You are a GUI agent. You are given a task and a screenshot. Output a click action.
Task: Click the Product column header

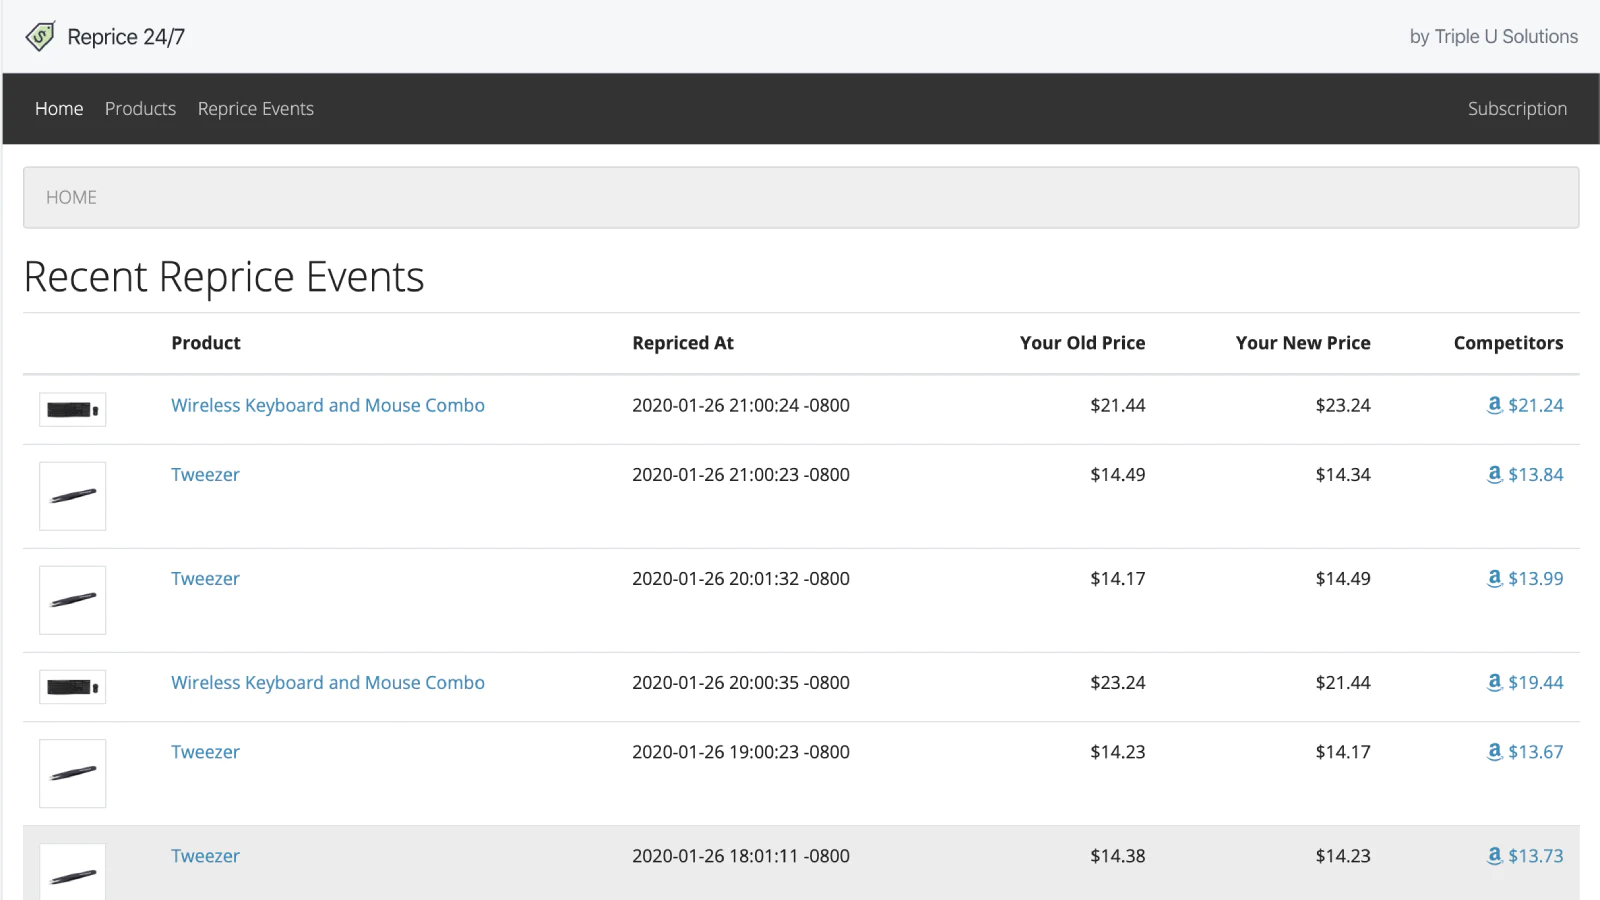[x=206, y=343]
